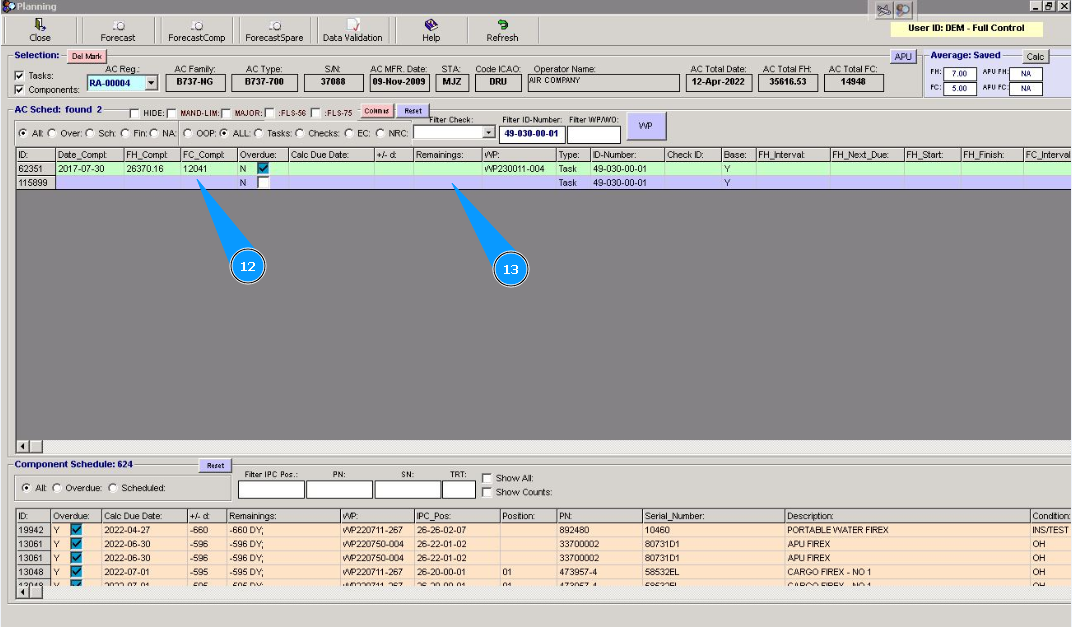Screen dimensions: 1072x629
Task: Enable the HIDE checkbox
Action: (135, 113)
